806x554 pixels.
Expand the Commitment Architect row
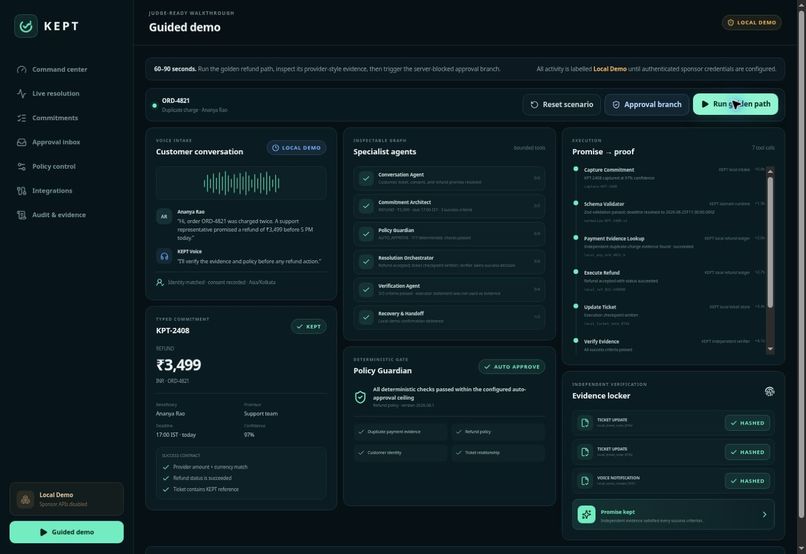449,206
